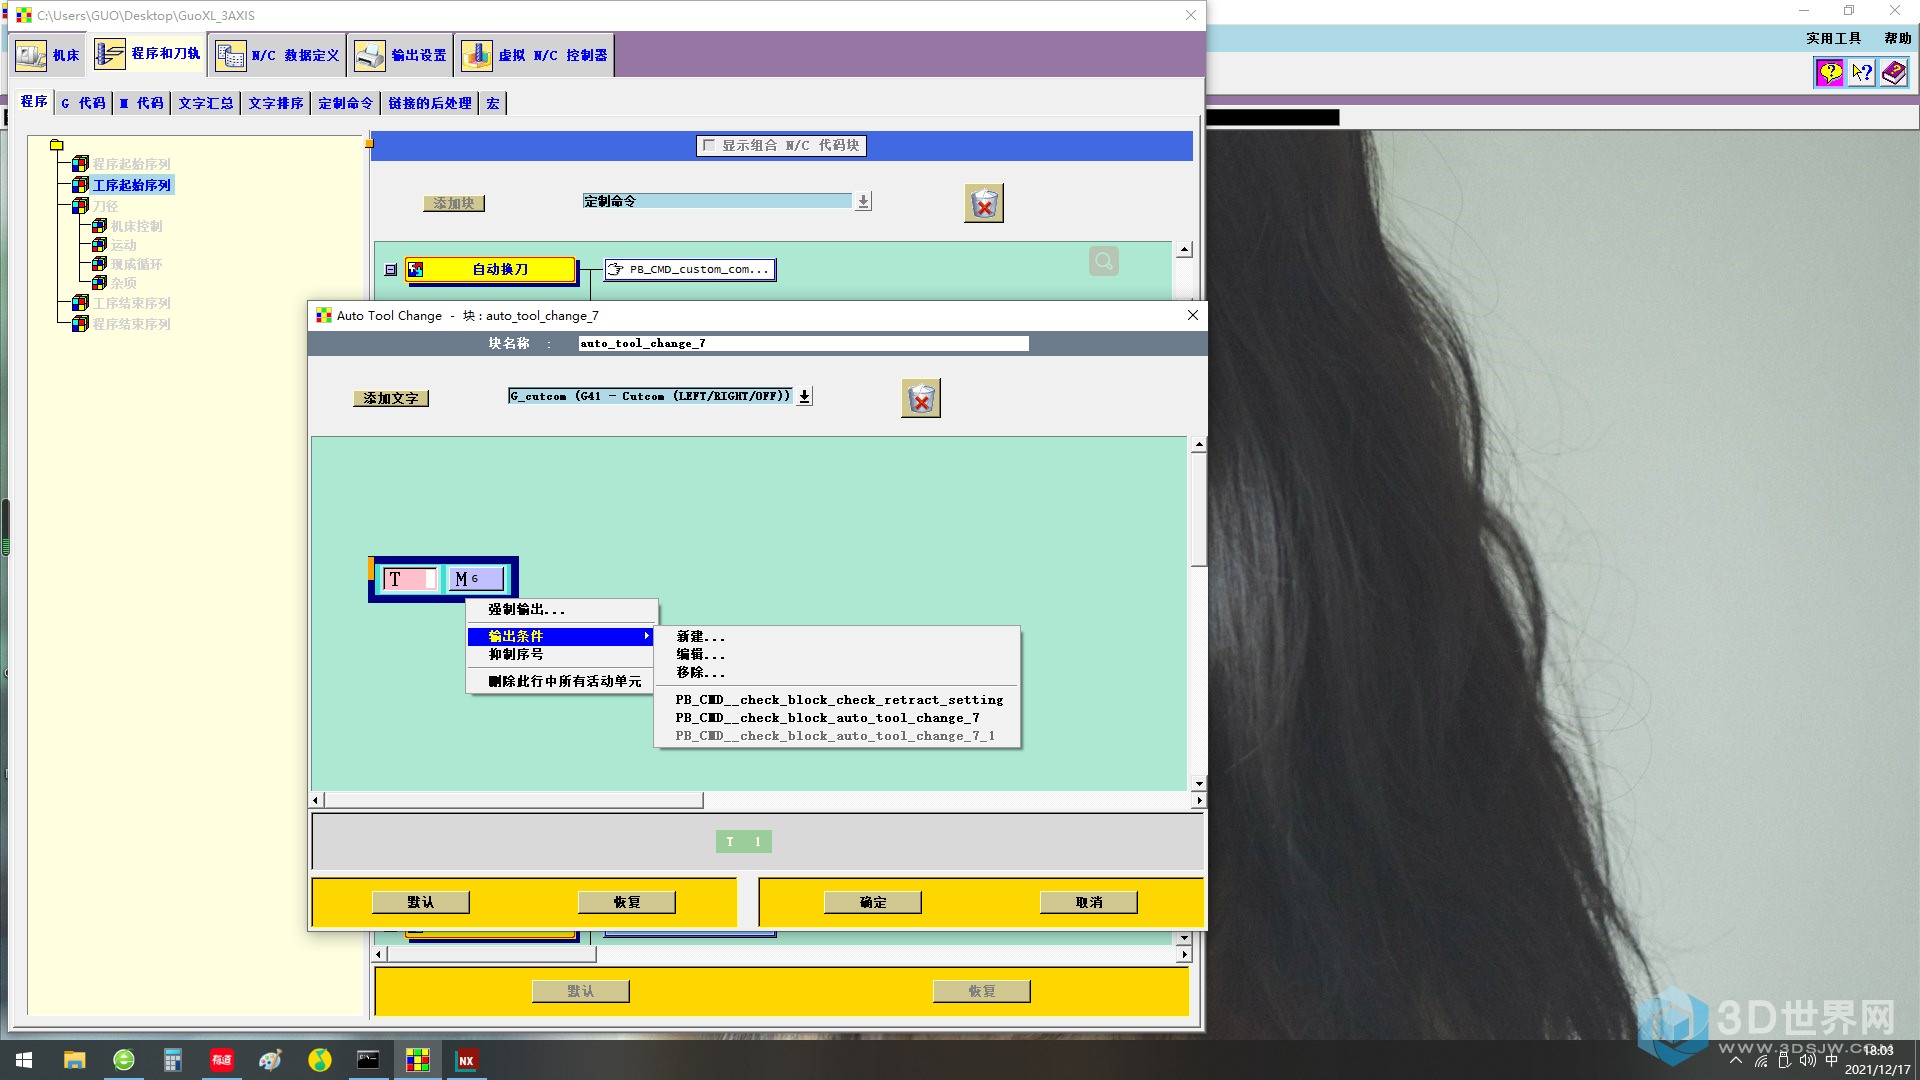
Task: Click 默认 in the Auto Tool Change dialog
Action: [x=421, y=902]
